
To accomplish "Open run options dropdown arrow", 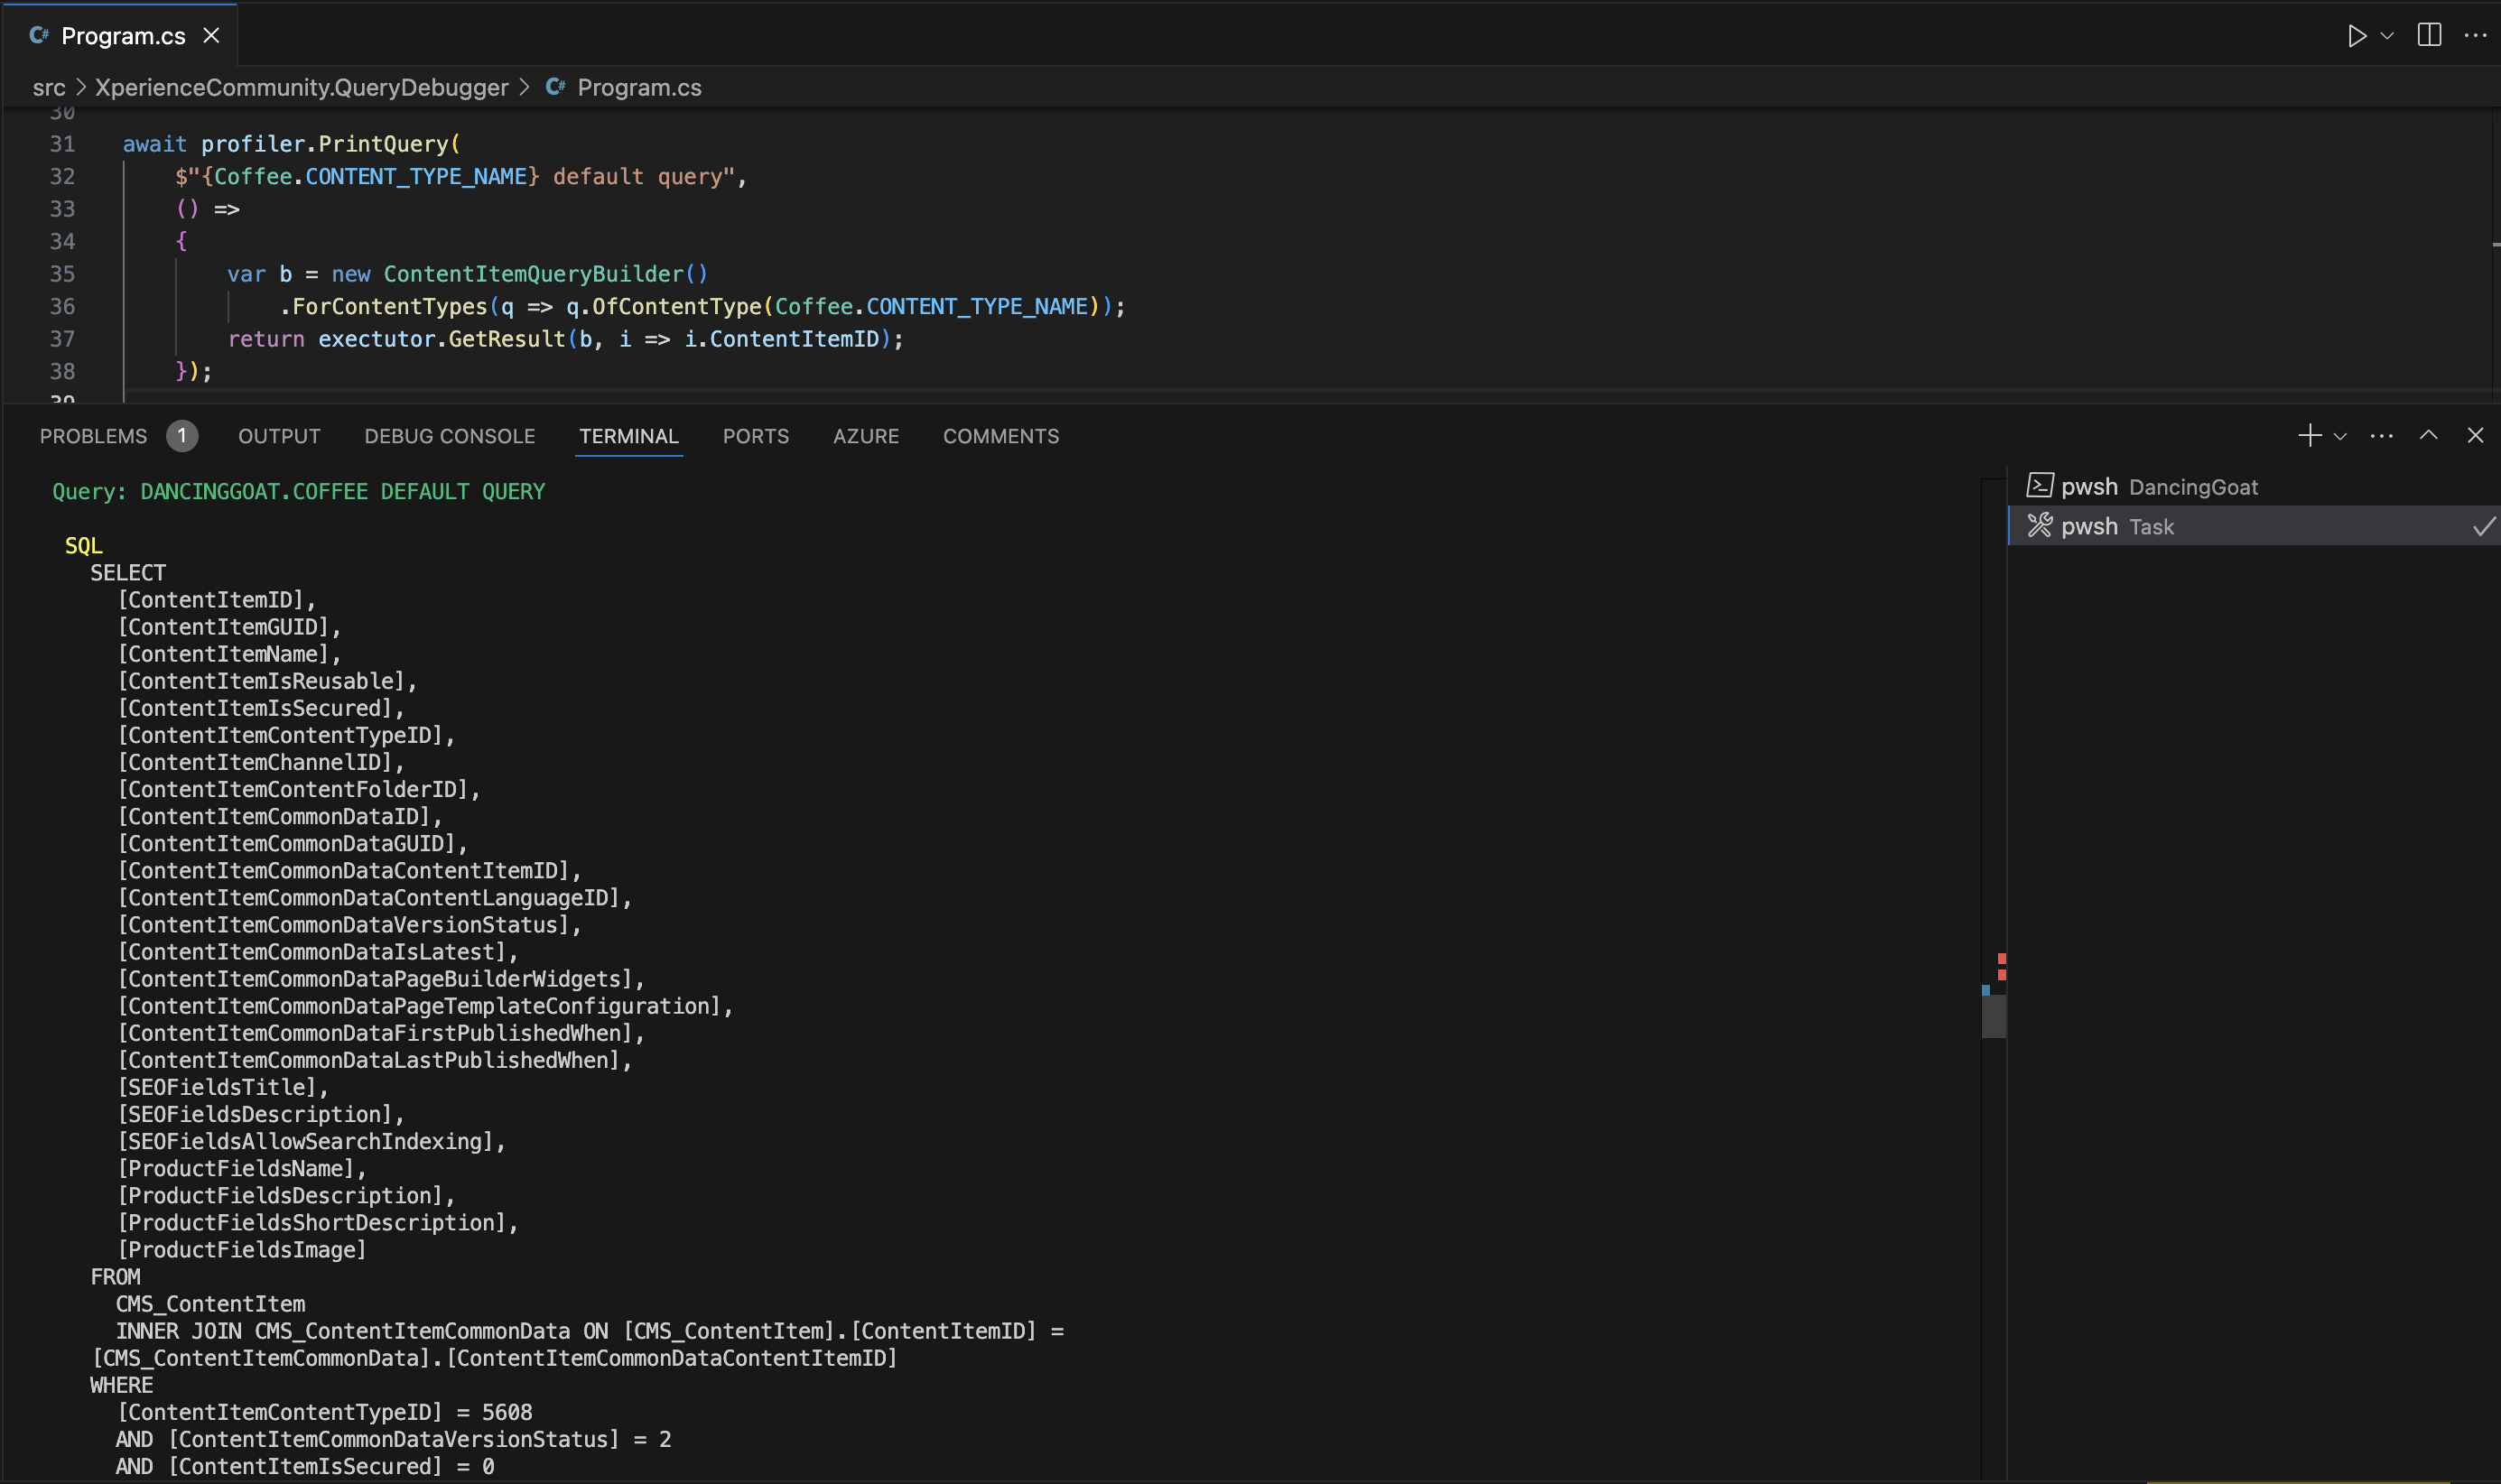I will [x=2387, y=36].
